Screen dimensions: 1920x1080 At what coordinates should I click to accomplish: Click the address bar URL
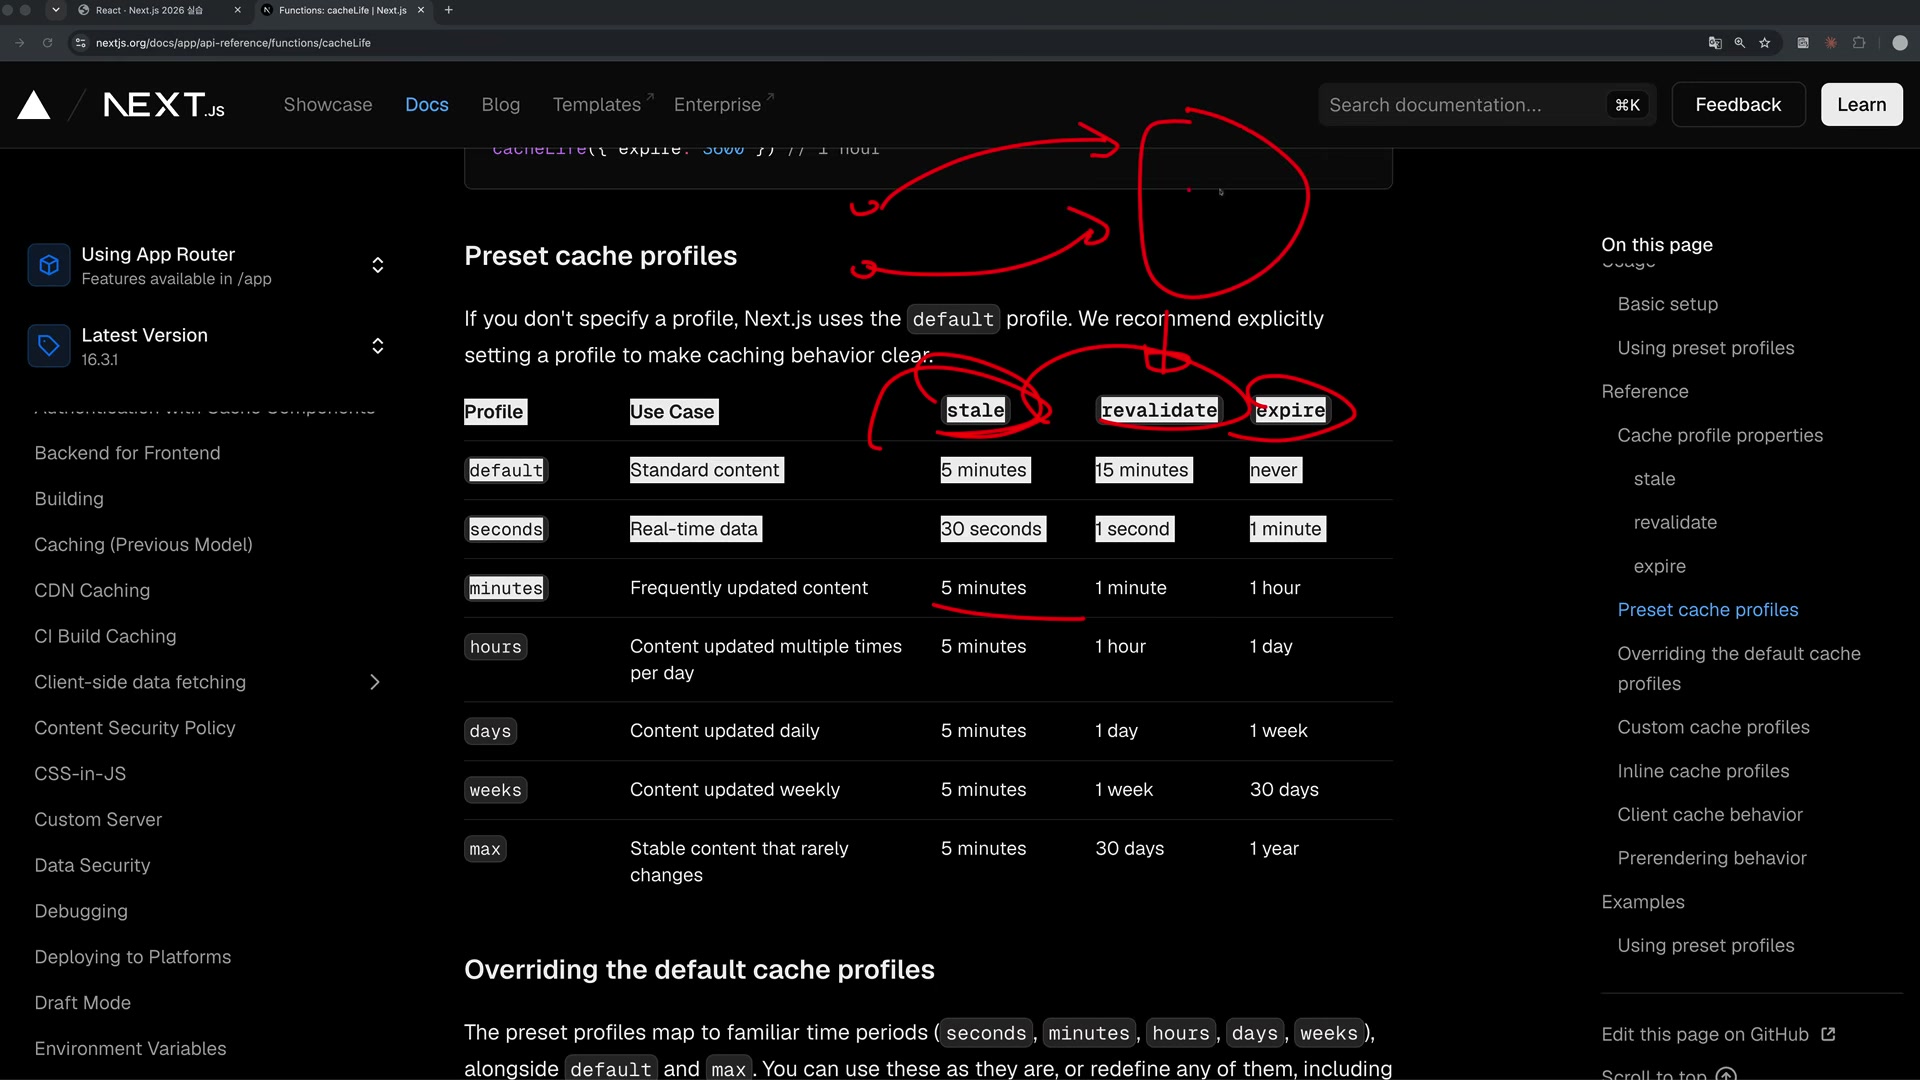(x=233, y=43)
